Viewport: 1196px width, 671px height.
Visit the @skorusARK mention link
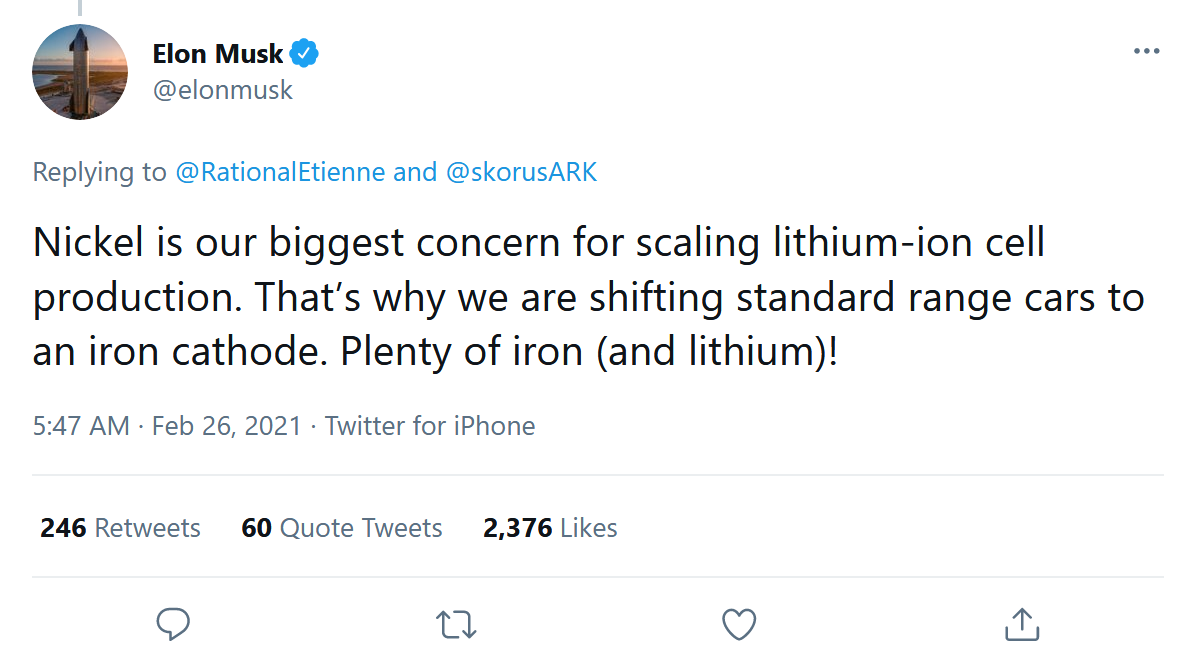tap(521, 172)
